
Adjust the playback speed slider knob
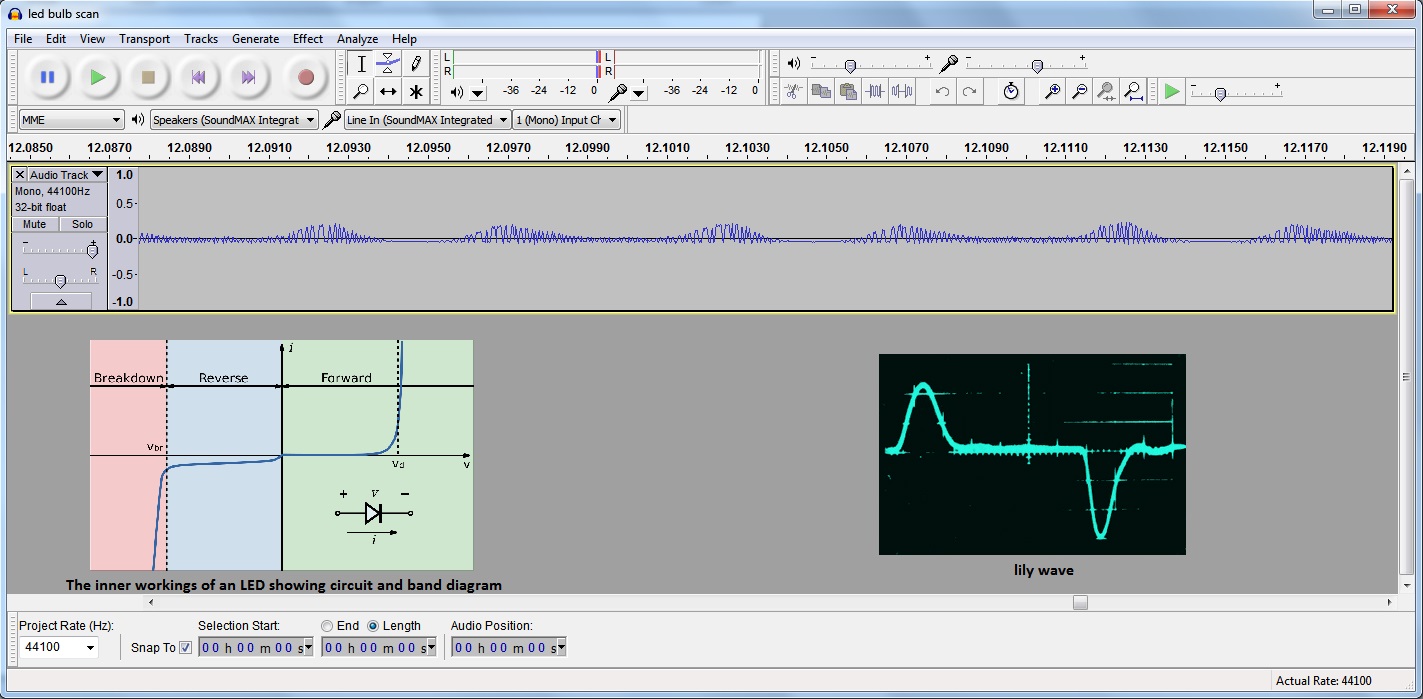[x=1220, y=94]
